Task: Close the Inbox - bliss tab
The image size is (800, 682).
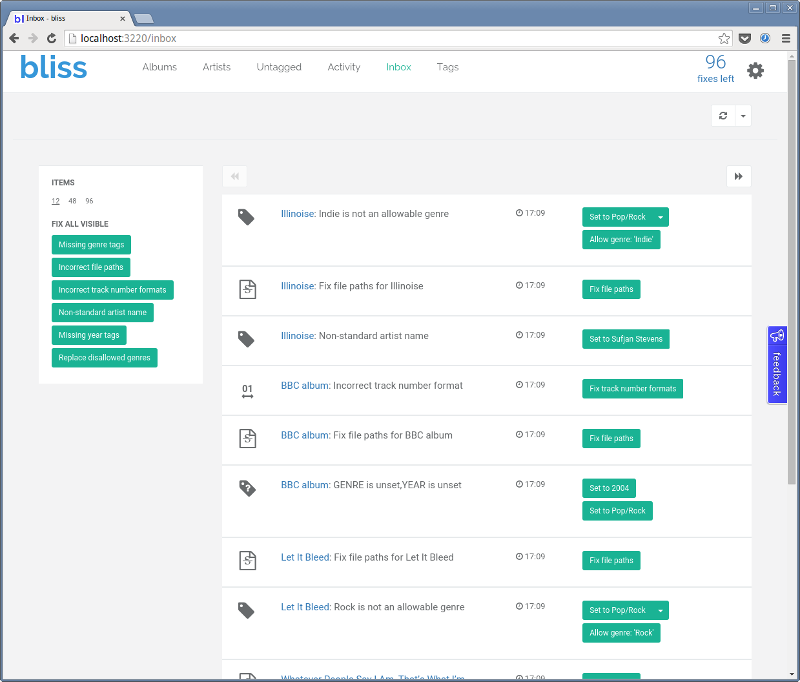Action: (122, 18)
